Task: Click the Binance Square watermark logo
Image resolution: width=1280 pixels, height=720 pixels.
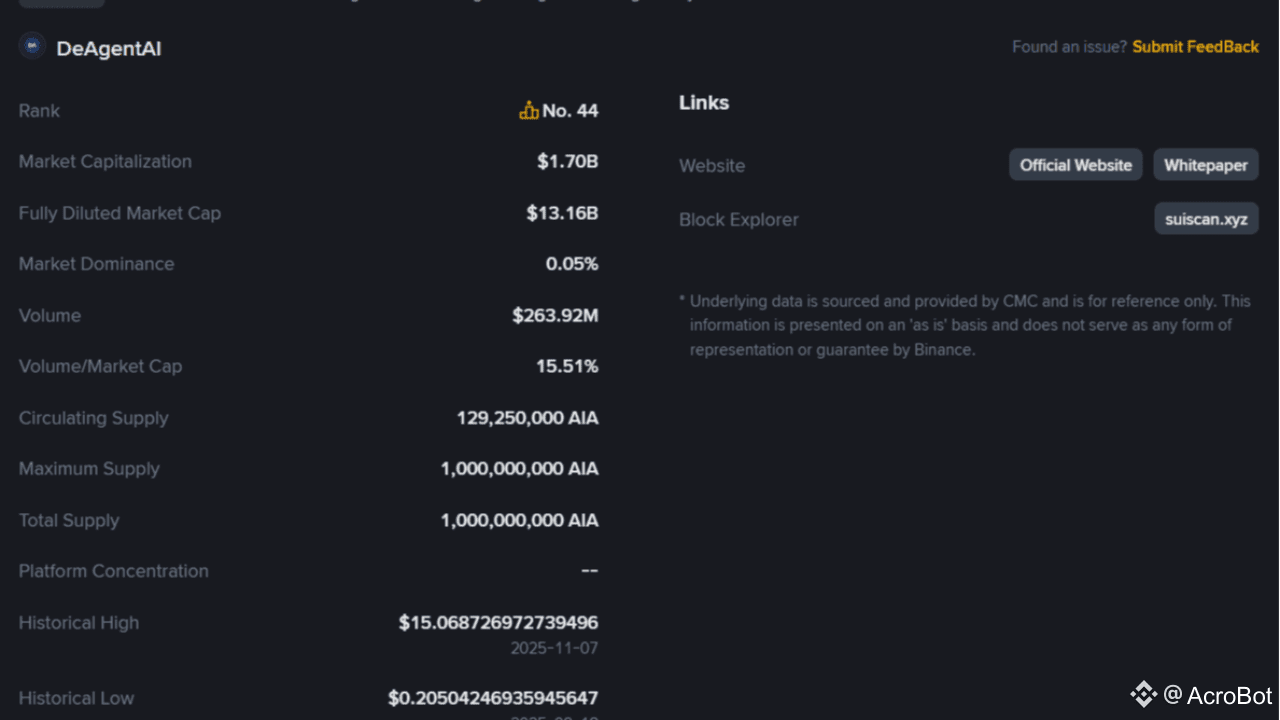Action: point(1143,694)
